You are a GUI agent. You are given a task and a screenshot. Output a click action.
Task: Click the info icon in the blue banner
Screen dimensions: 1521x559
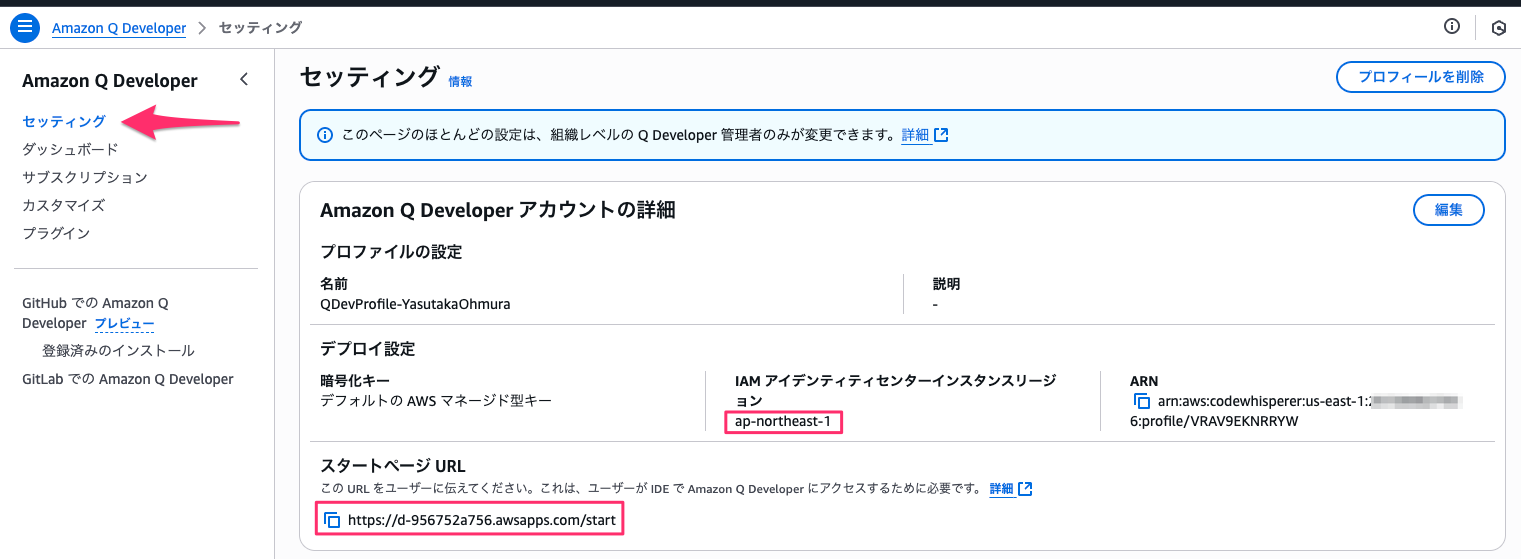click(324, 135)
